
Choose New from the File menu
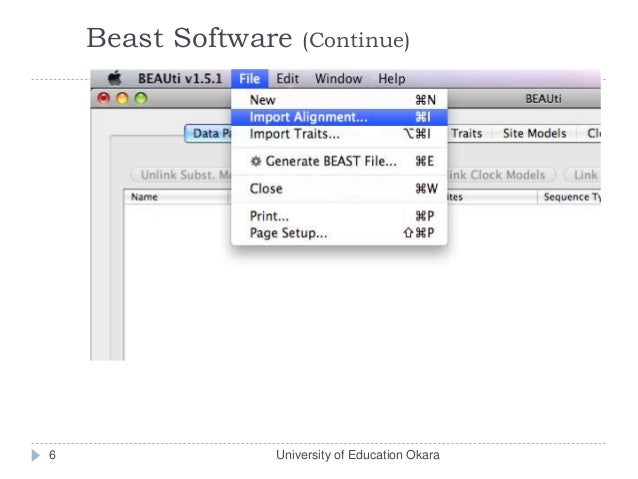[x=339, y=100]
